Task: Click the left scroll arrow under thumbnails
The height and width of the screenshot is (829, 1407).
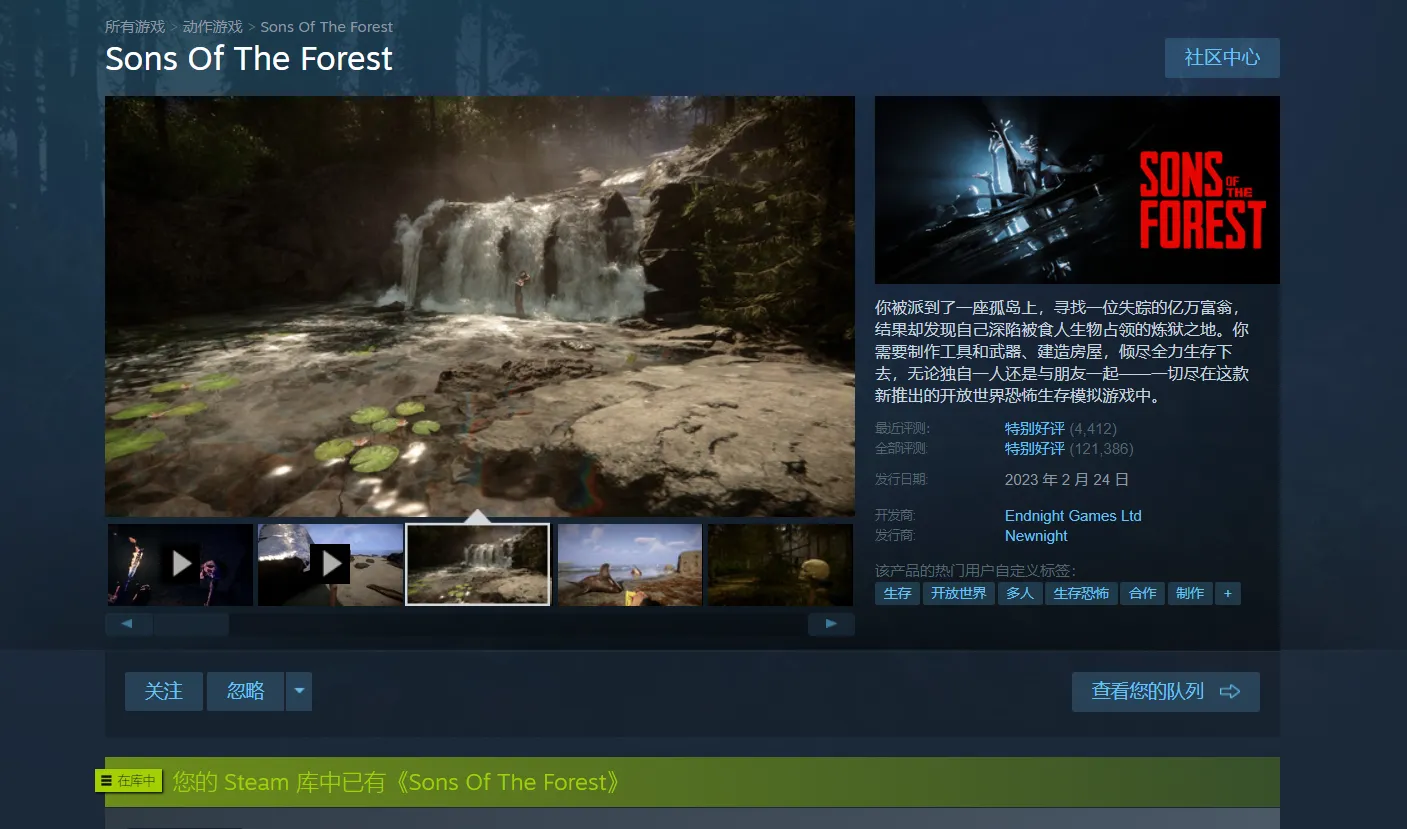Action: coord(128,624)
